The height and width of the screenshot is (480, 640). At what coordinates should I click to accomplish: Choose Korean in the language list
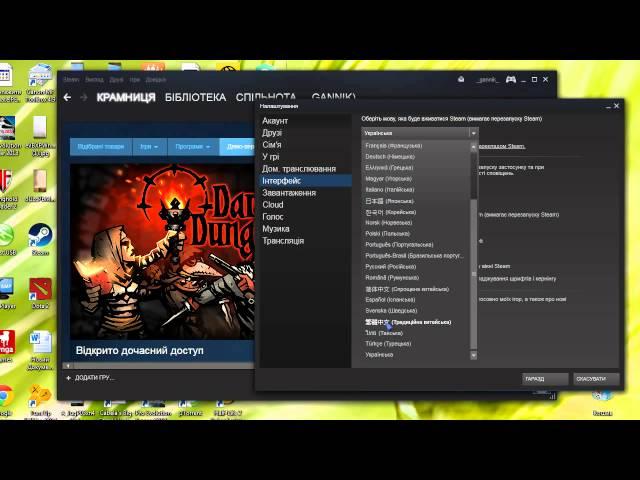click(416, 212)
